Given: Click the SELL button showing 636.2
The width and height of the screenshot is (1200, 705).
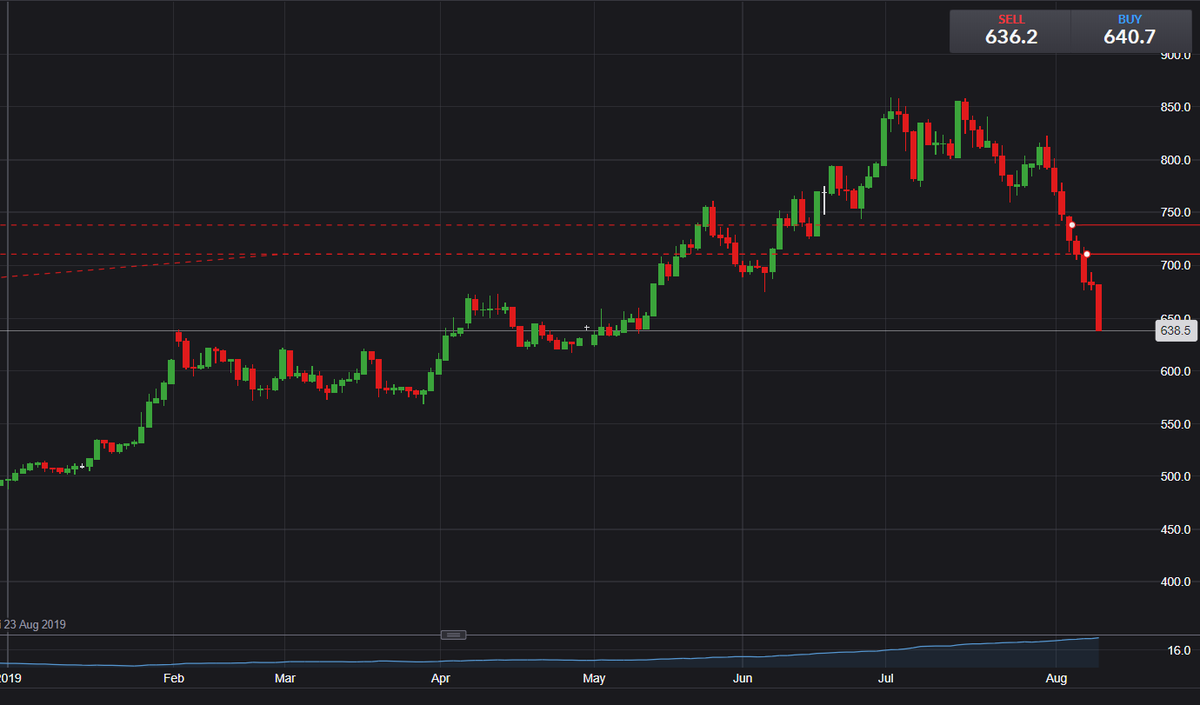Looking at the screenshot, I should pos(1010,31).
